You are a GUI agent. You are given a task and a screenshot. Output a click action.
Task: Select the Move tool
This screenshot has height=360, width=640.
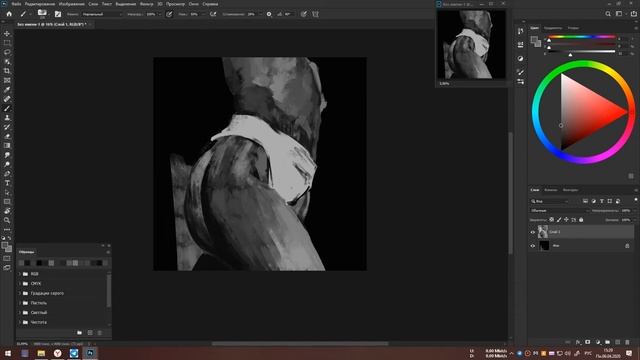[7, 33]
